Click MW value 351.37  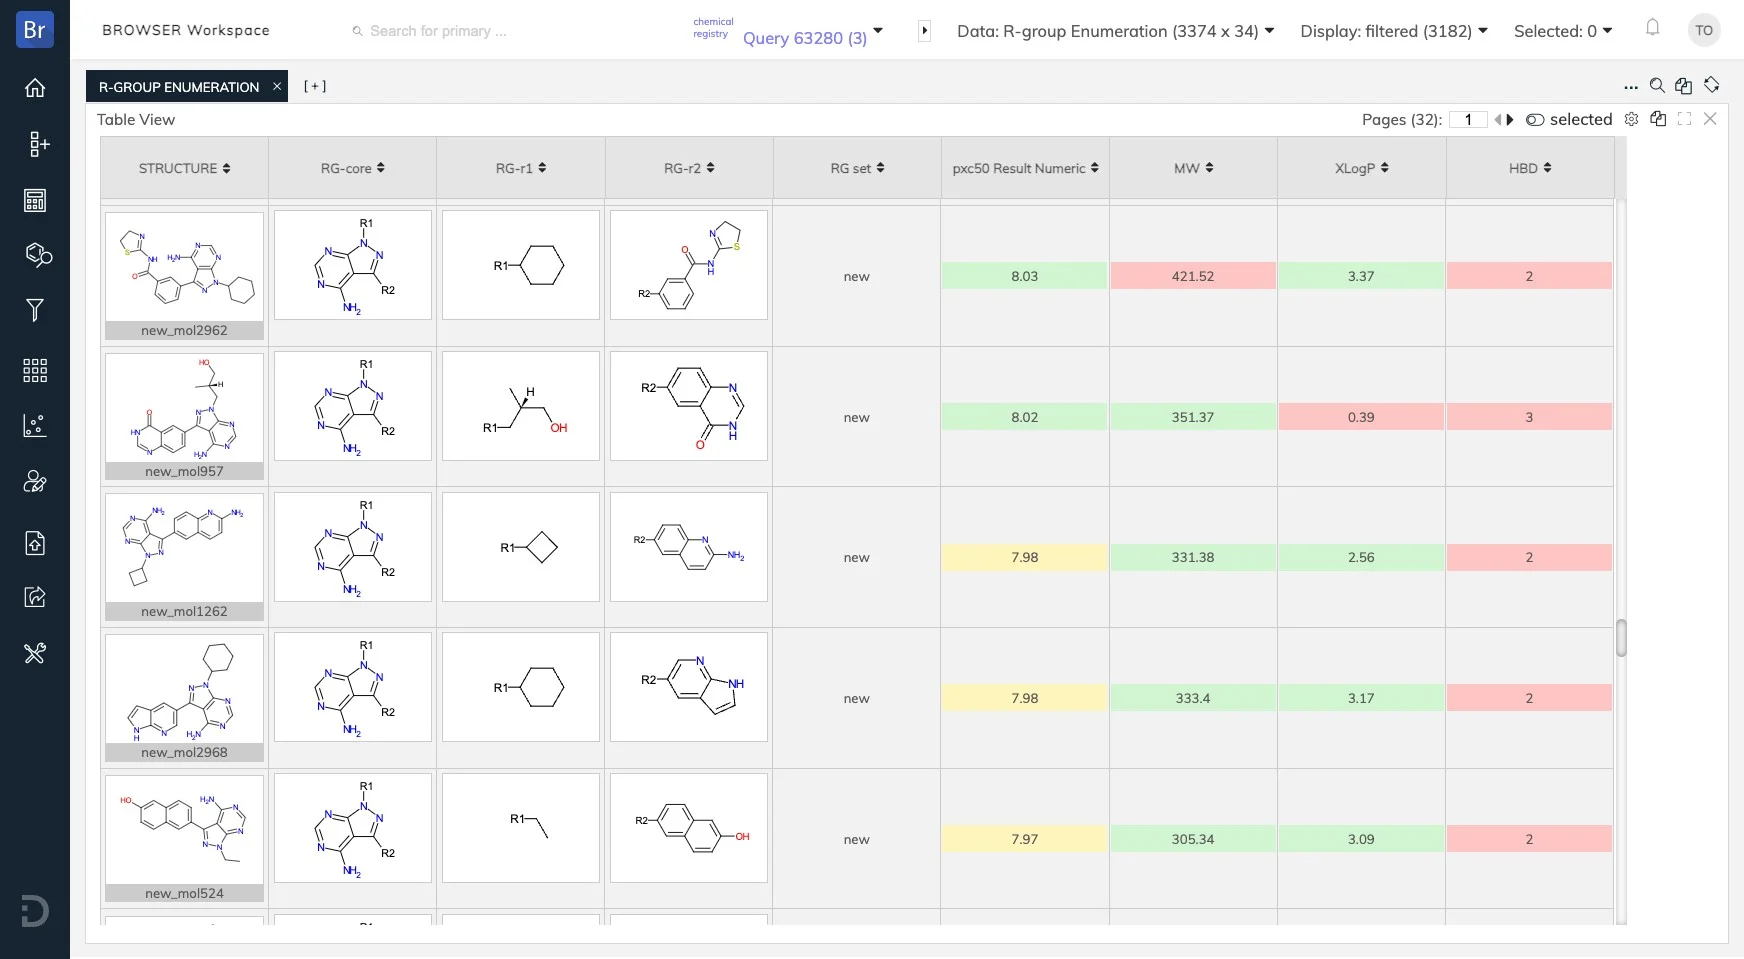[x=1193, y=417]
